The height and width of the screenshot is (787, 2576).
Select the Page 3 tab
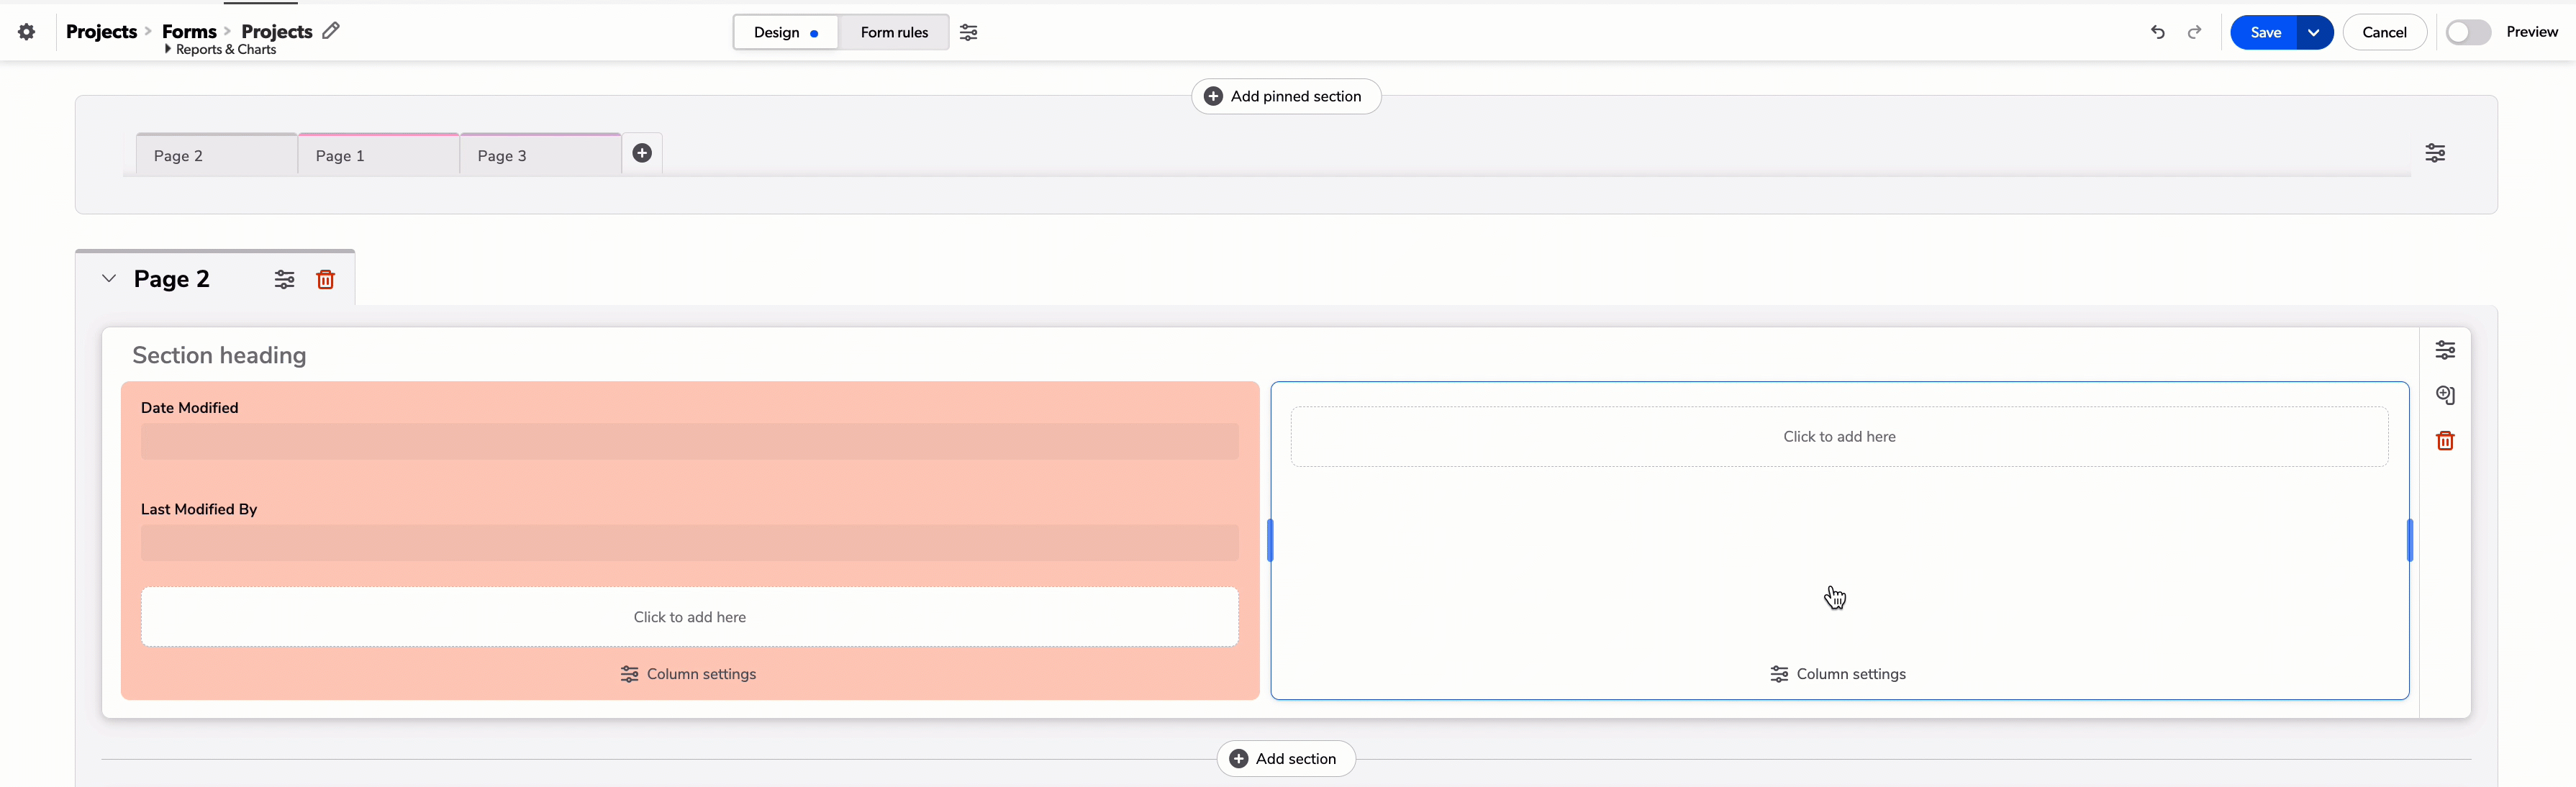pyautogui.click(x=540, y=155)
